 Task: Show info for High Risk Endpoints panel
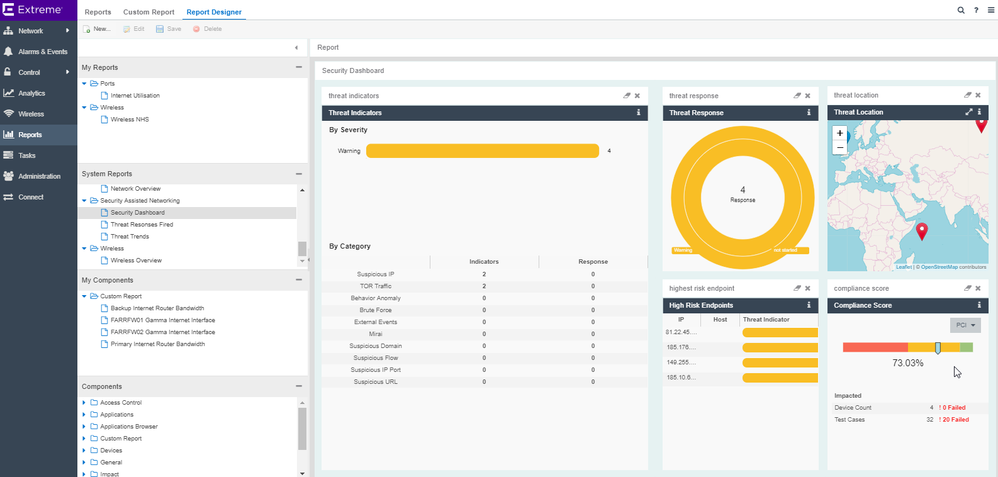[x=809, y=306]
